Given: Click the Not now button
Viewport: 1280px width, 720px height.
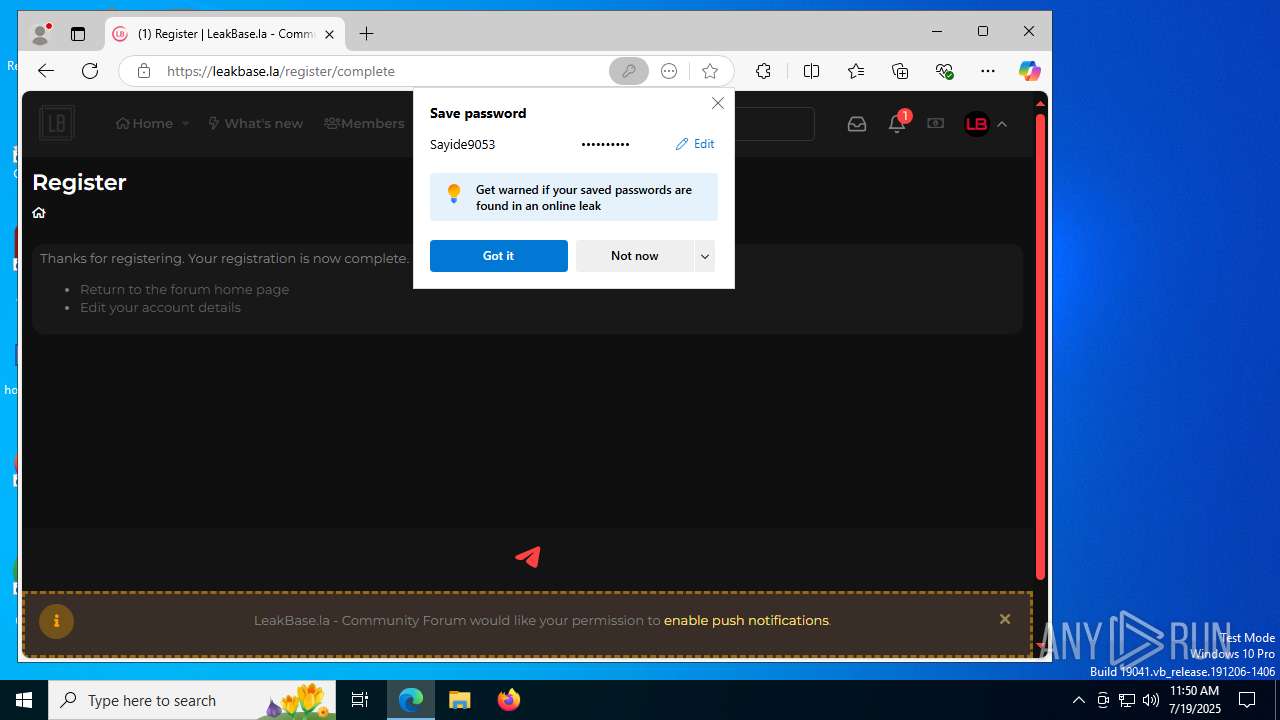Looking at the screenshot, I should point(635,256).
